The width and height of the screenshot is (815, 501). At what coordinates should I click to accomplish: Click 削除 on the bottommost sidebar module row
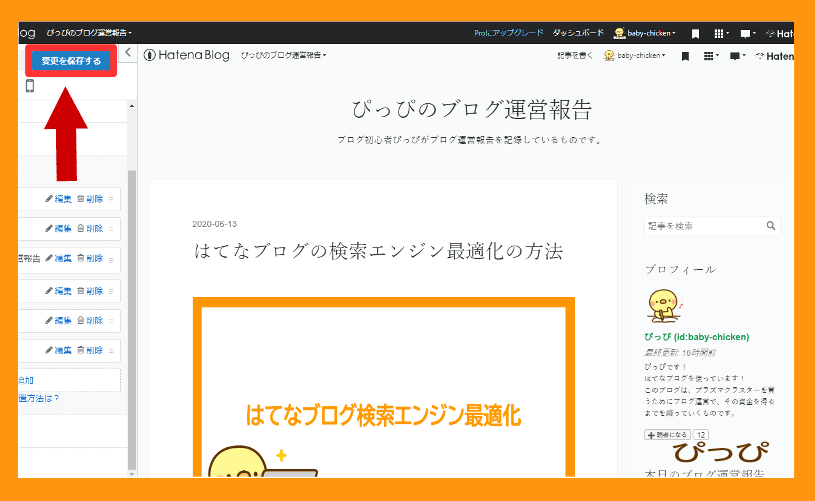tap(90, 350)
